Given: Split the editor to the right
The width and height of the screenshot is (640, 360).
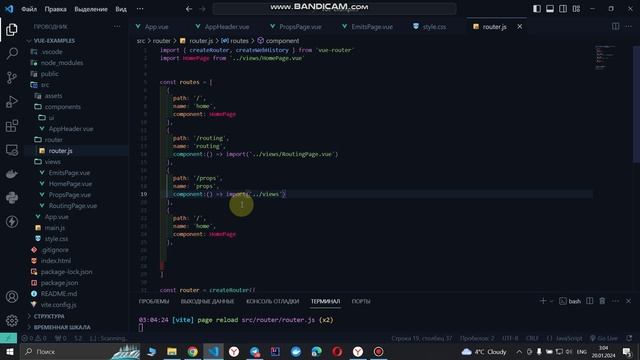Looking at the screenshot, I should tap(615, 27).
